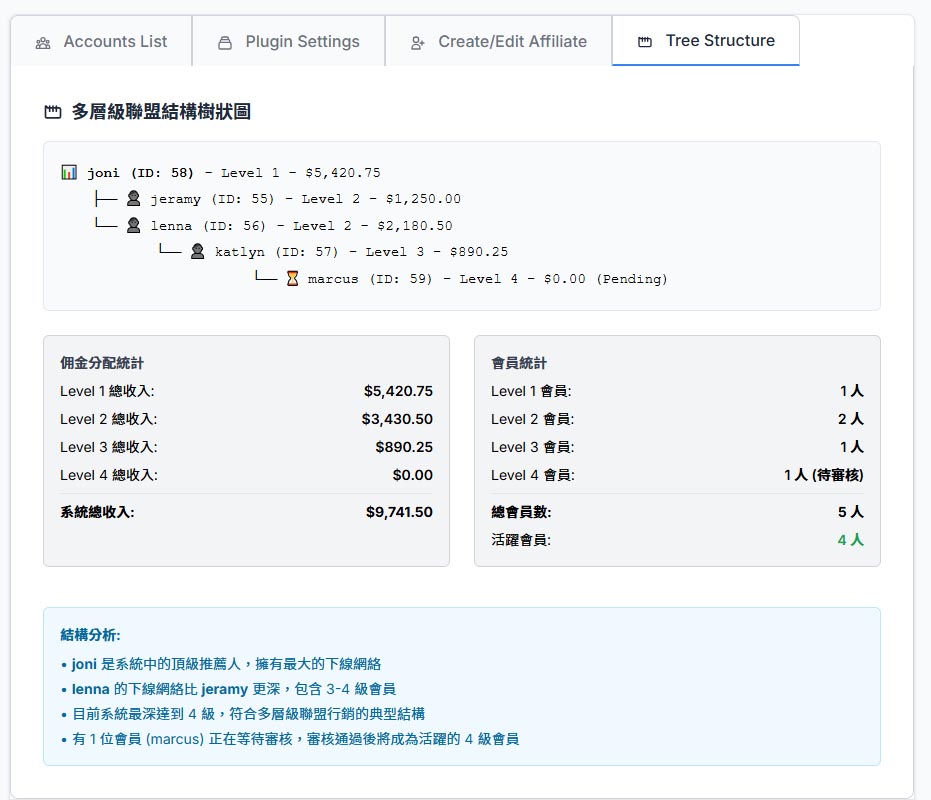Viewport: 931px width, 800px height.
Task: Click the analysis line about joni 頂級推薦人
Action: click(221, 663)
